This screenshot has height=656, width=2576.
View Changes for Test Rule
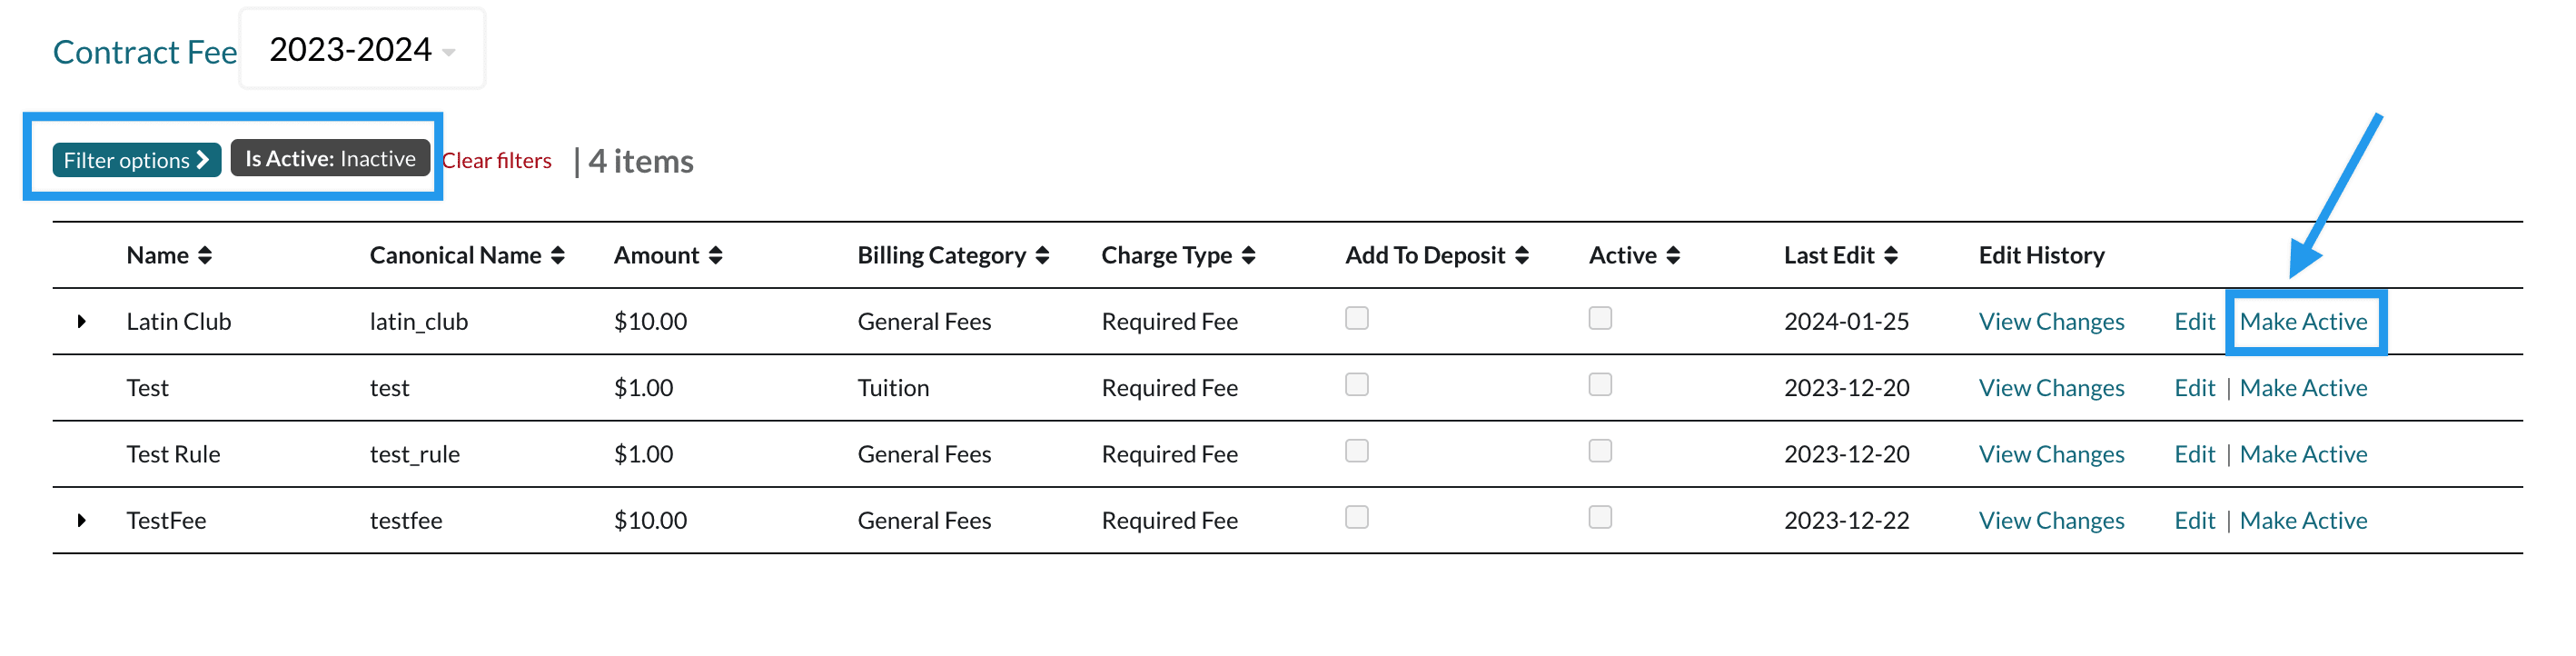click(2051, 455)
